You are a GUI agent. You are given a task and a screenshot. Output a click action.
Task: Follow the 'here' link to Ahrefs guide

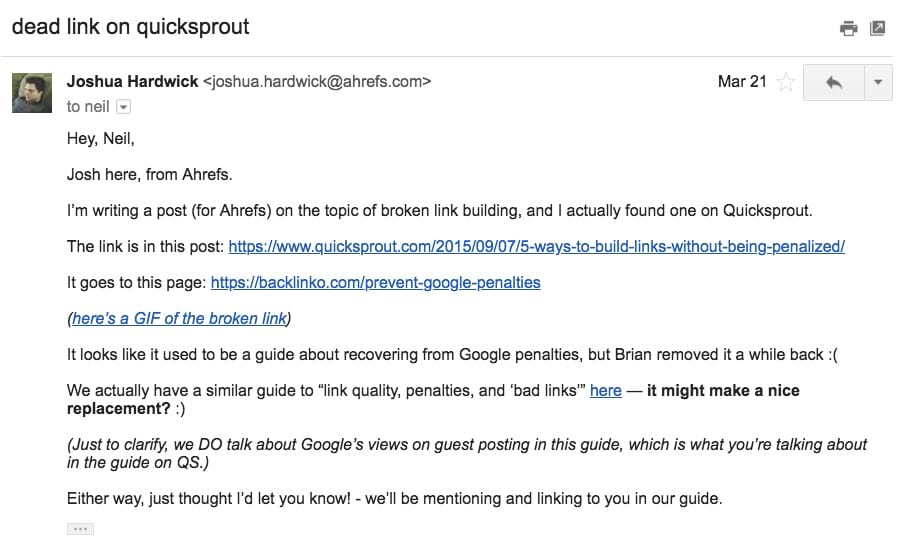pyautogui.click(x=606, y=390)
